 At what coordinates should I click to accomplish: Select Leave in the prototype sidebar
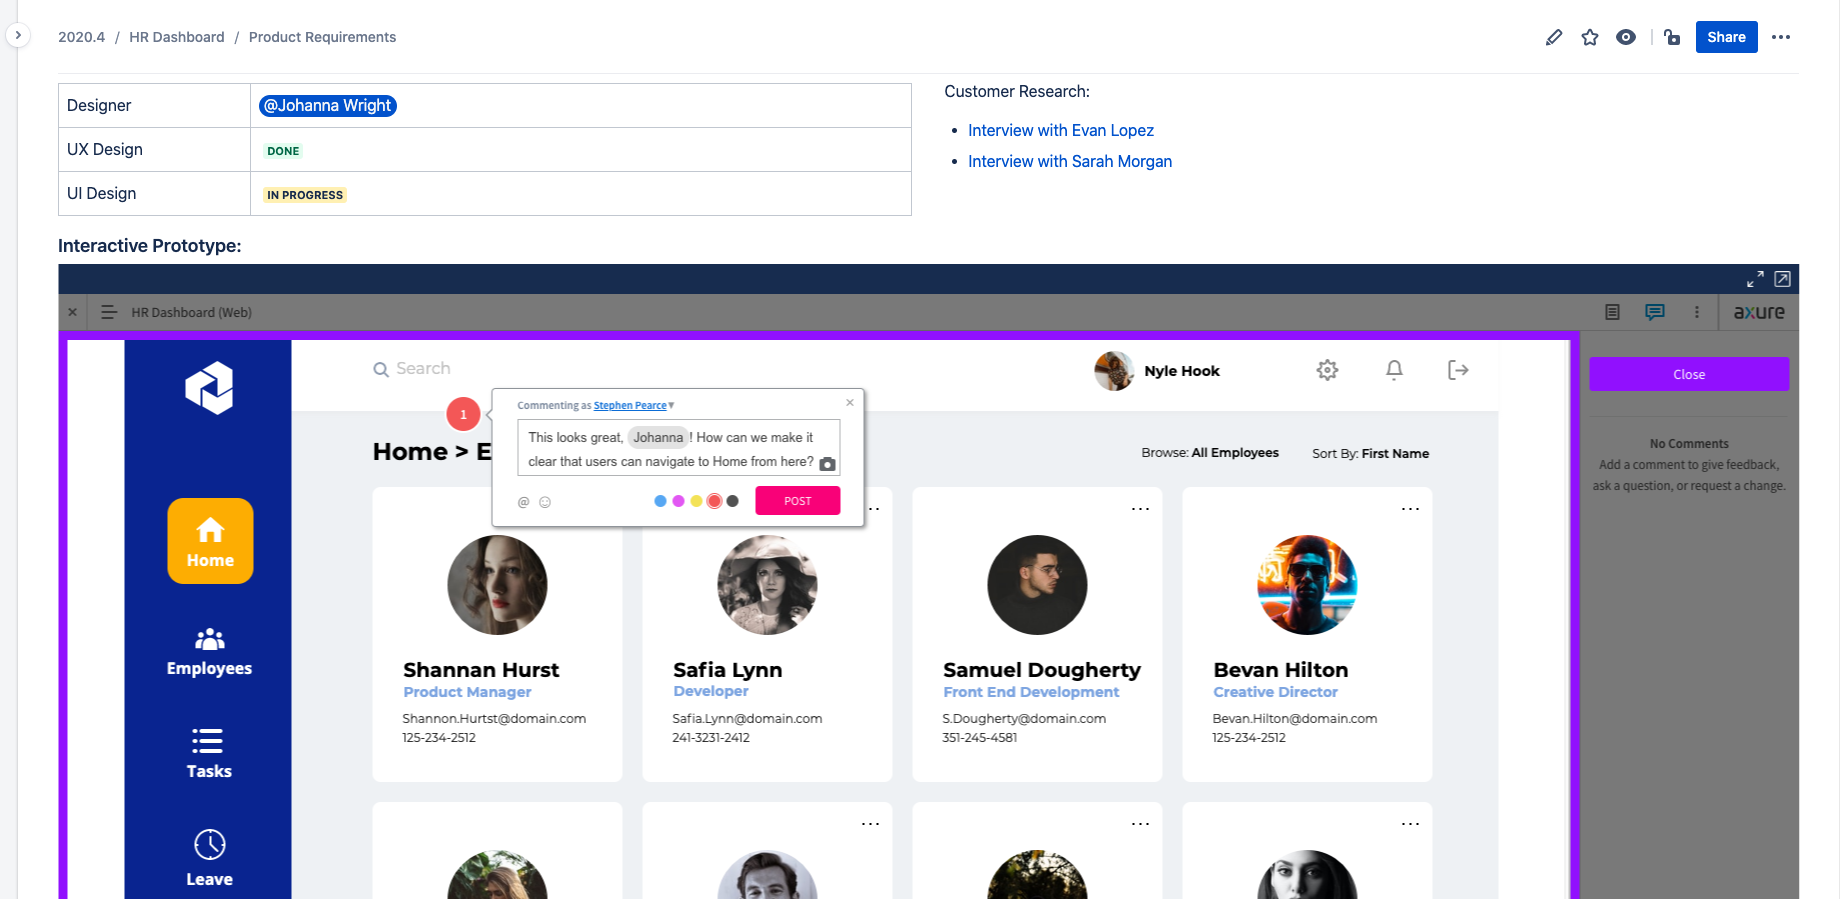(x=209, y=858)
